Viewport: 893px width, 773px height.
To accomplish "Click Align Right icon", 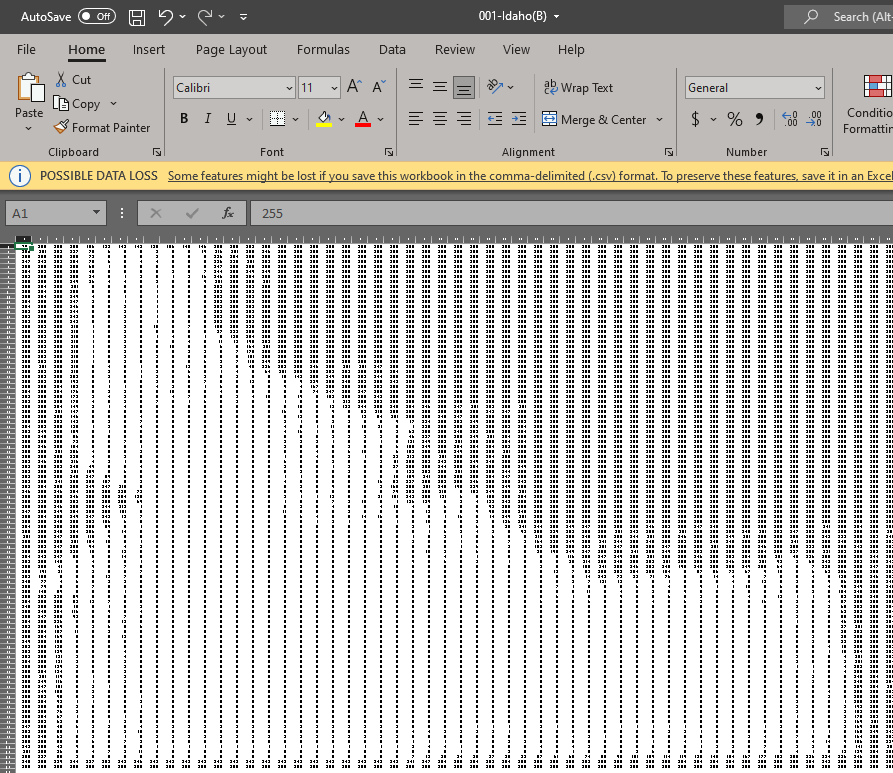I will (464, 118).
